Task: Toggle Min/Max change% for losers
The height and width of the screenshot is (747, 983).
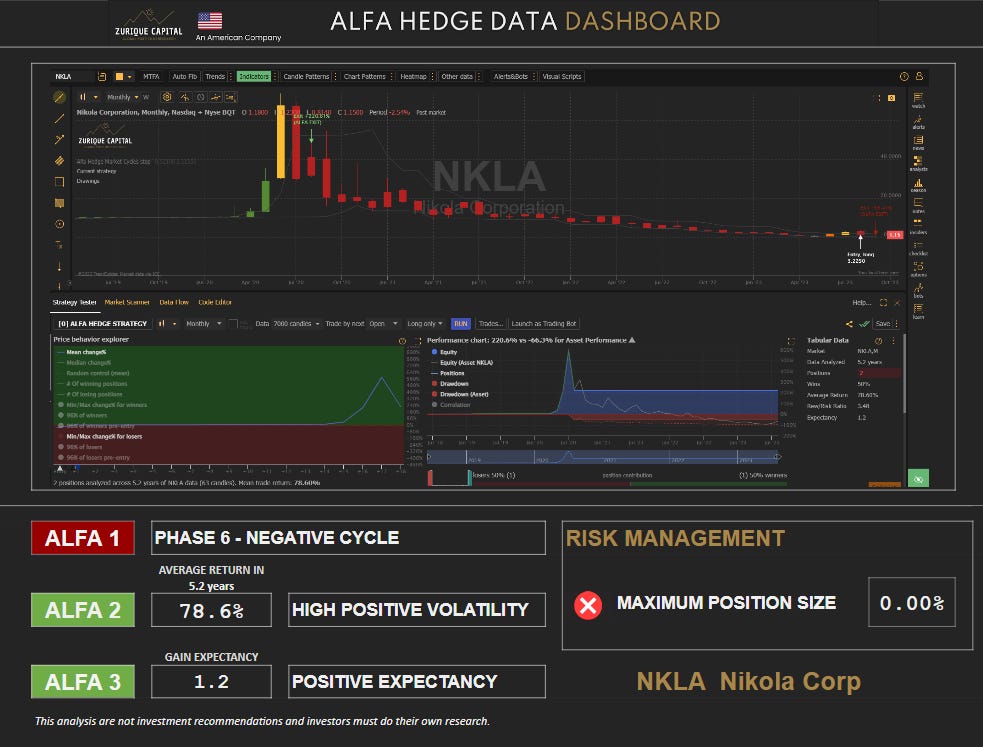Action: [100, 436]
